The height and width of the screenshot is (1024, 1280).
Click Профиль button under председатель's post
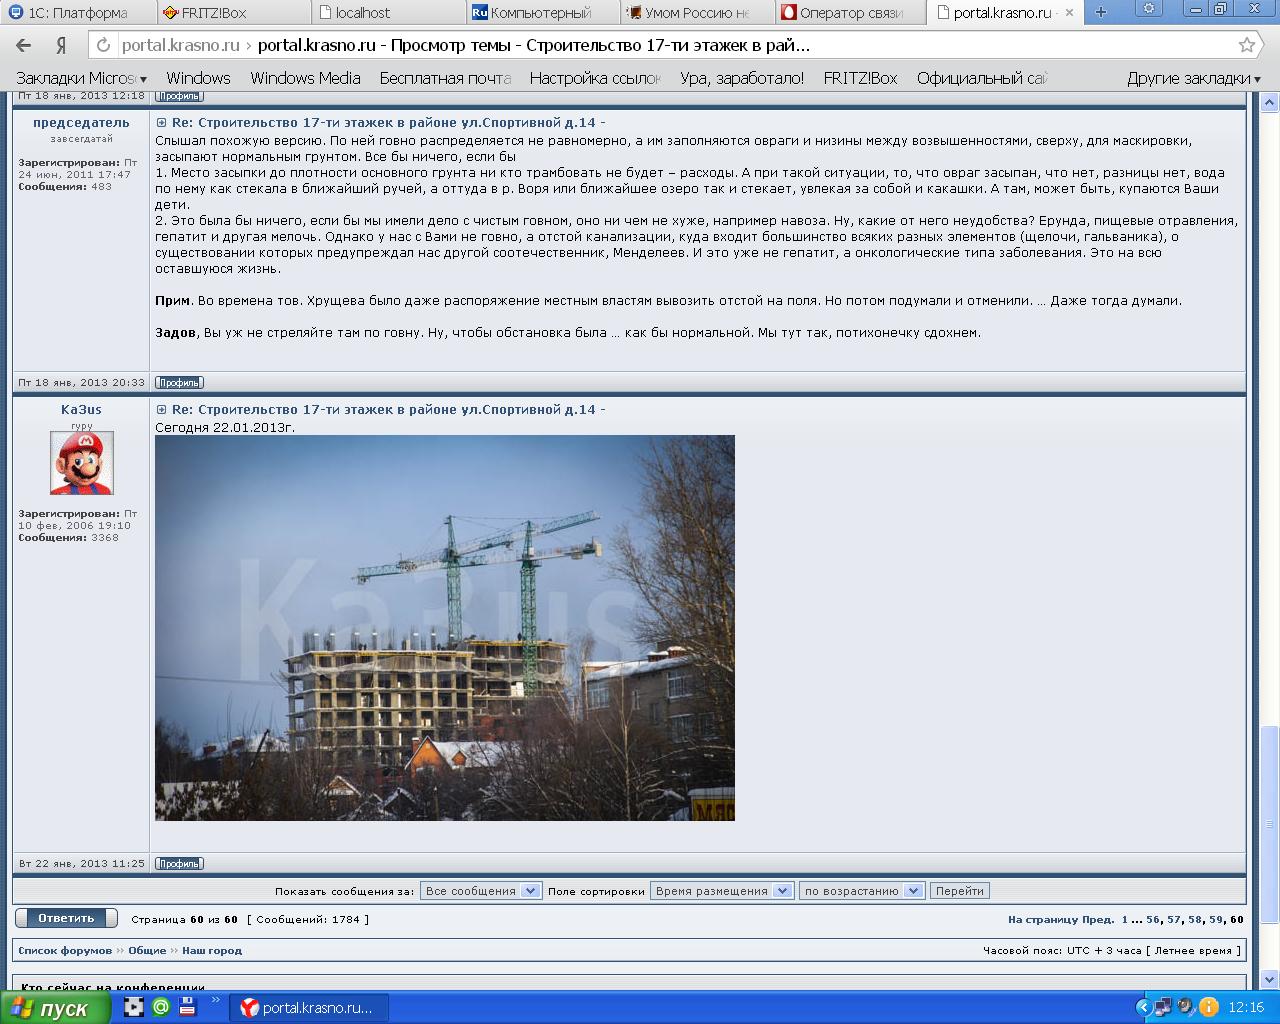pyautogui.click(x=179, y=383)
